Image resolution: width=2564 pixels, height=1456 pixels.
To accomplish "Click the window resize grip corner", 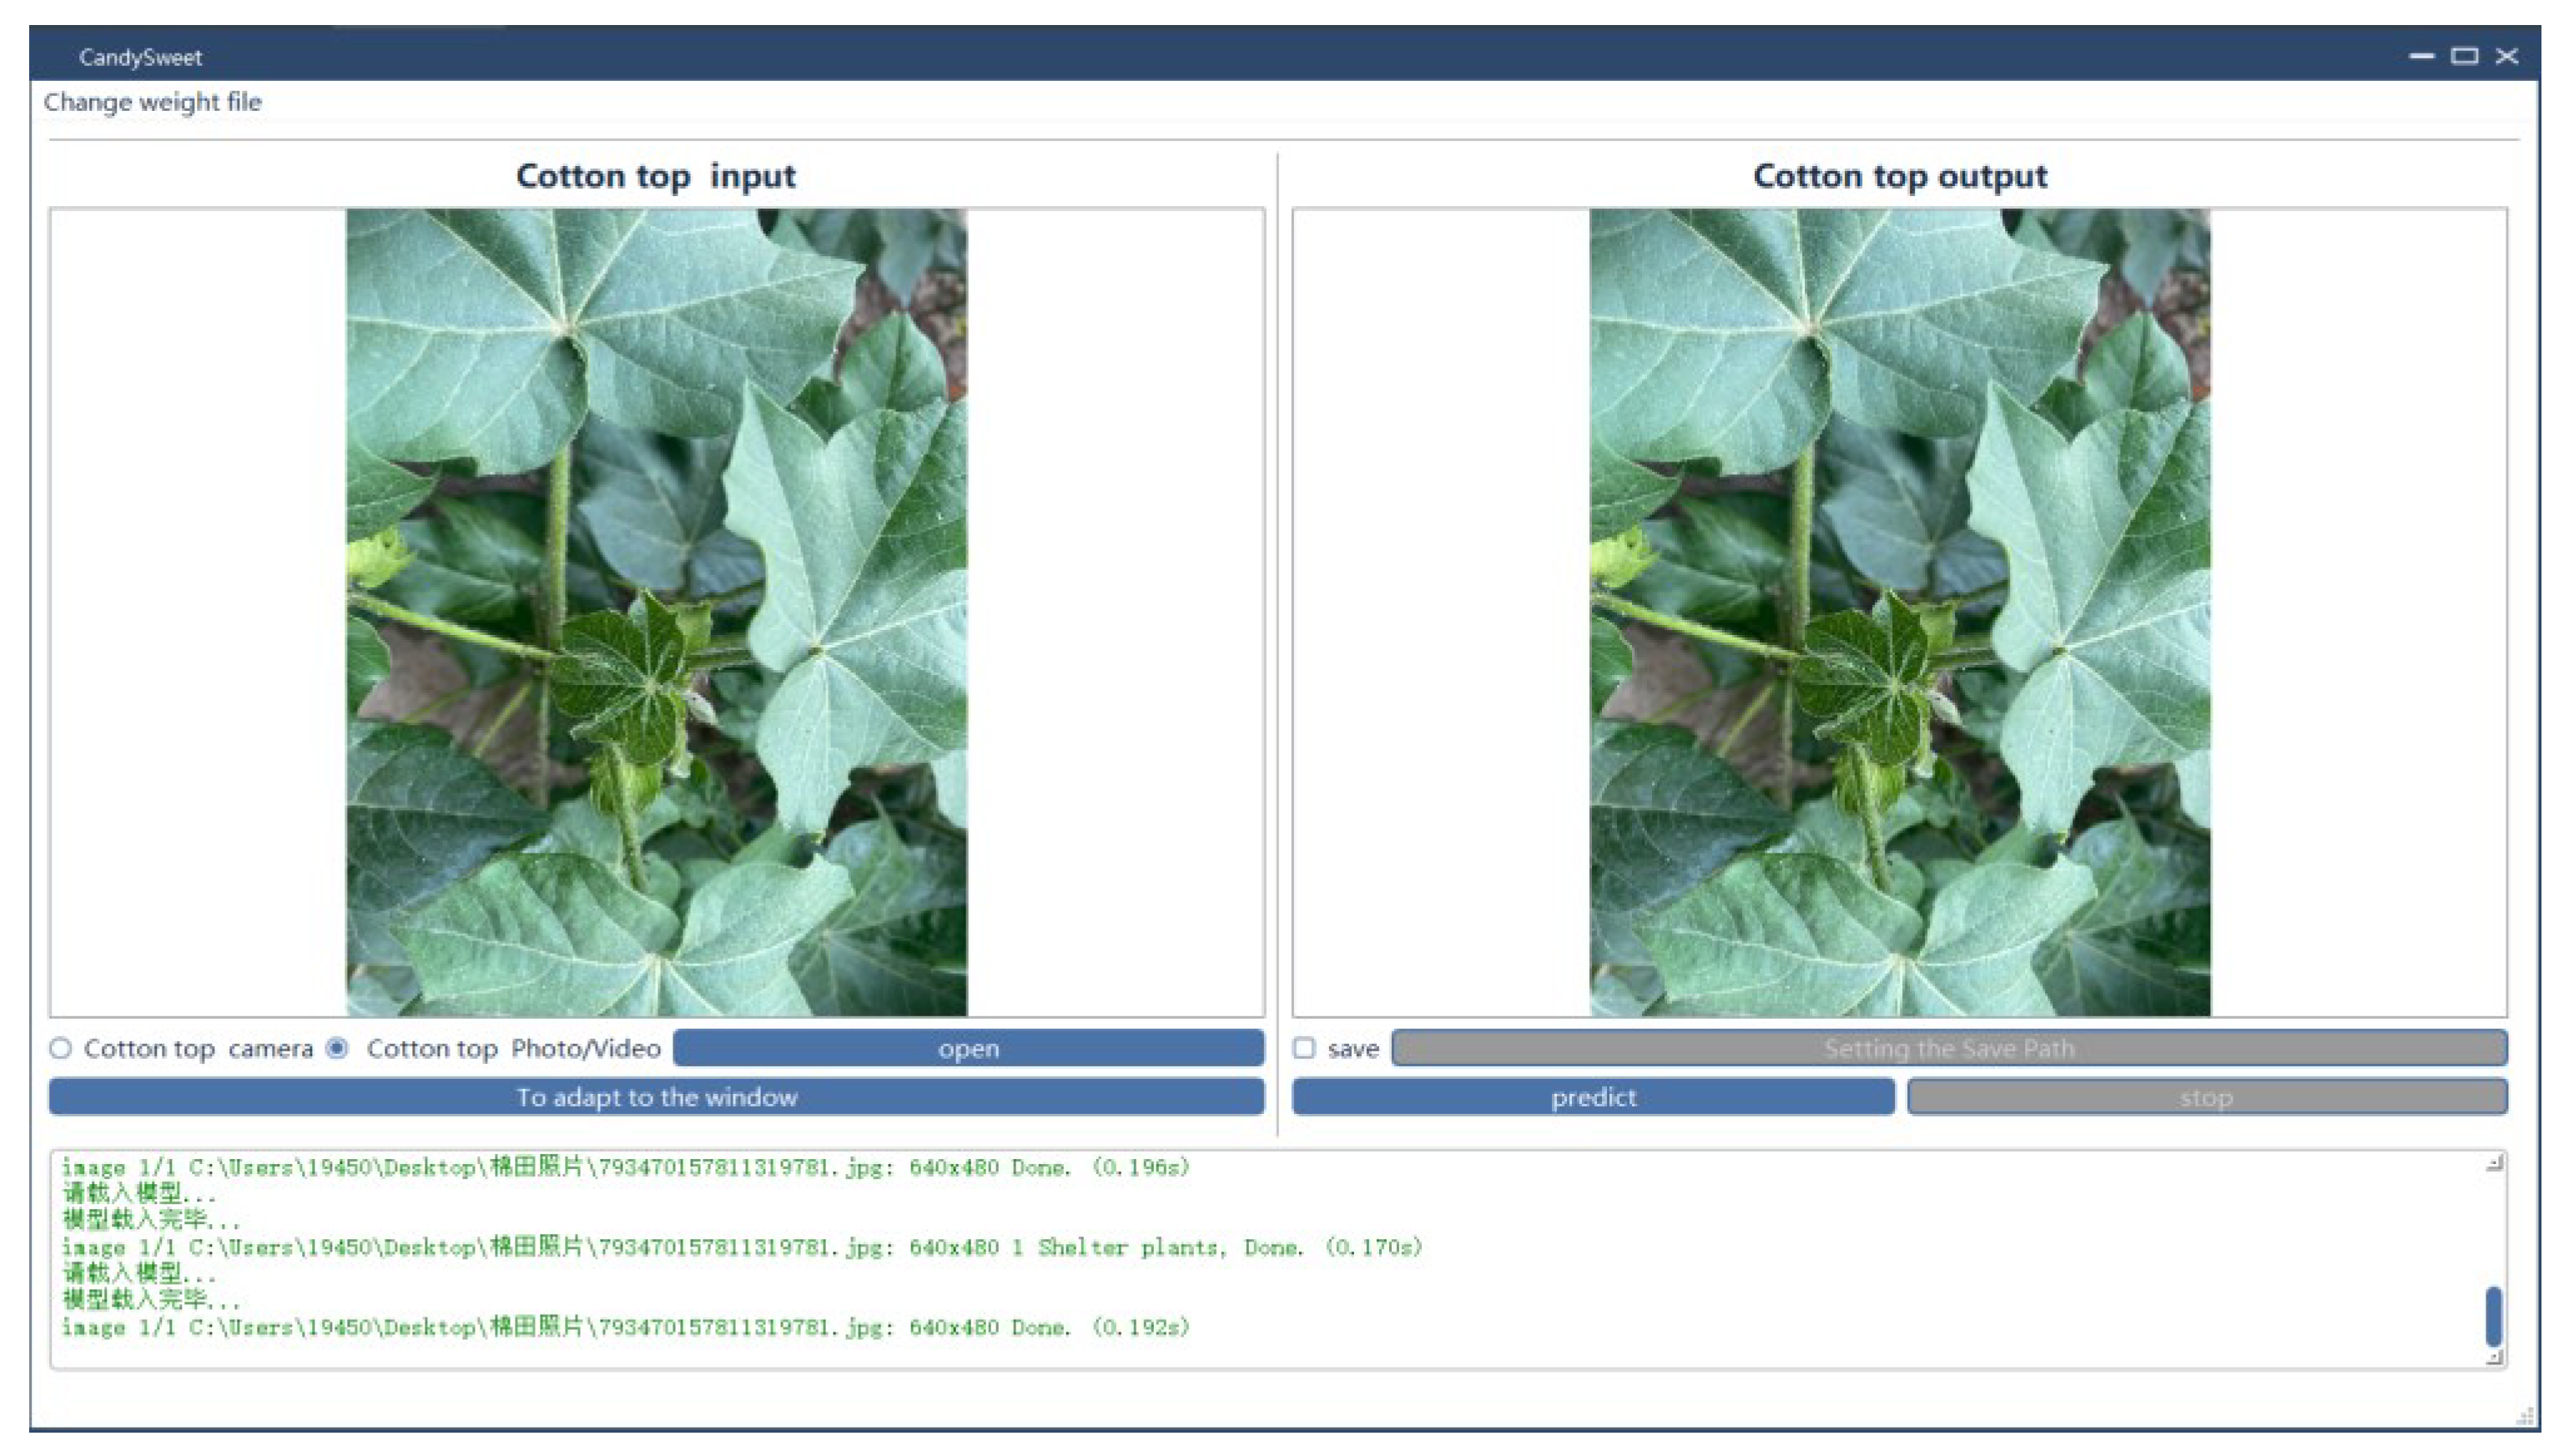I will (2527, 1417).
